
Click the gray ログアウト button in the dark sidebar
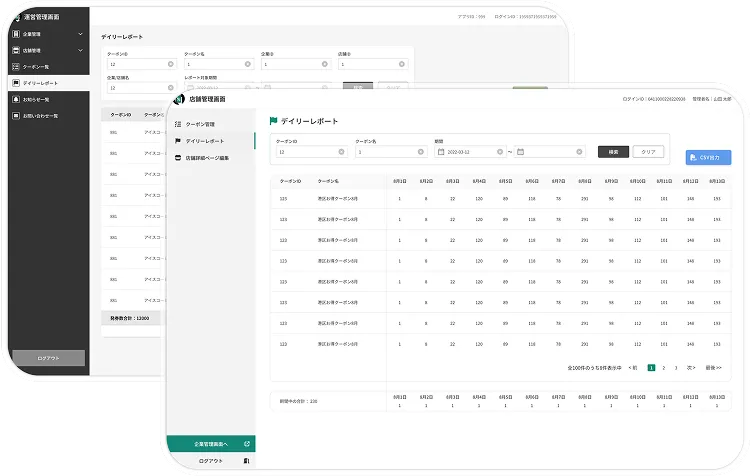coord(47,357)
